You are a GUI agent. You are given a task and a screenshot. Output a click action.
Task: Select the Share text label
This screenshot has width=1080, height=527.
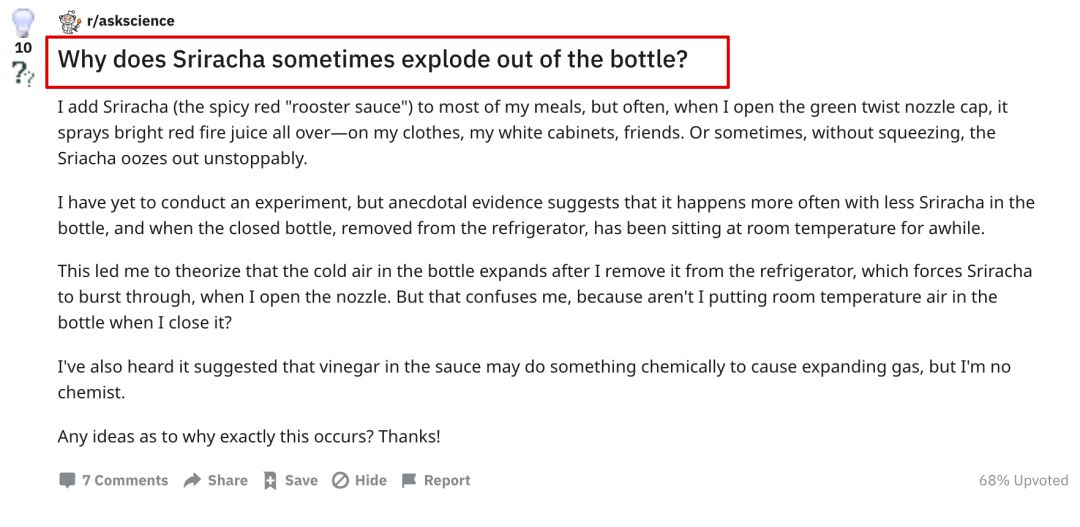pyautogui.click(x=227, y=480)
